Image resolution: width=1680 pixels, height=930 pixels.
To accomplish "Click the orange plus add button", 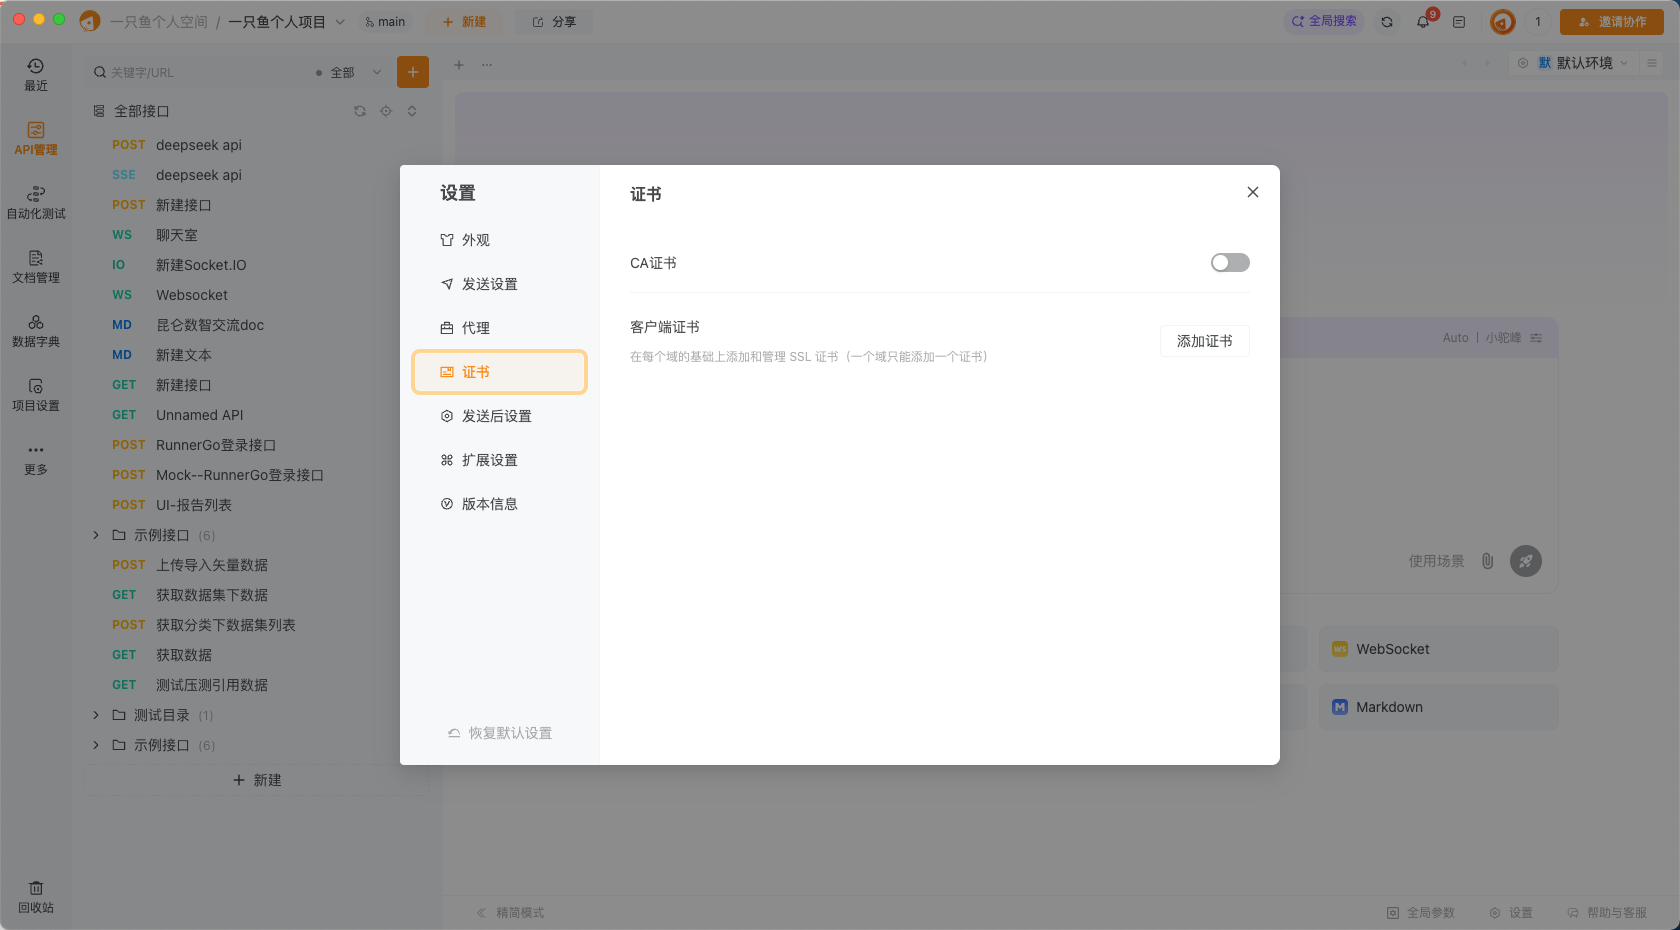I will coord(413,72).
